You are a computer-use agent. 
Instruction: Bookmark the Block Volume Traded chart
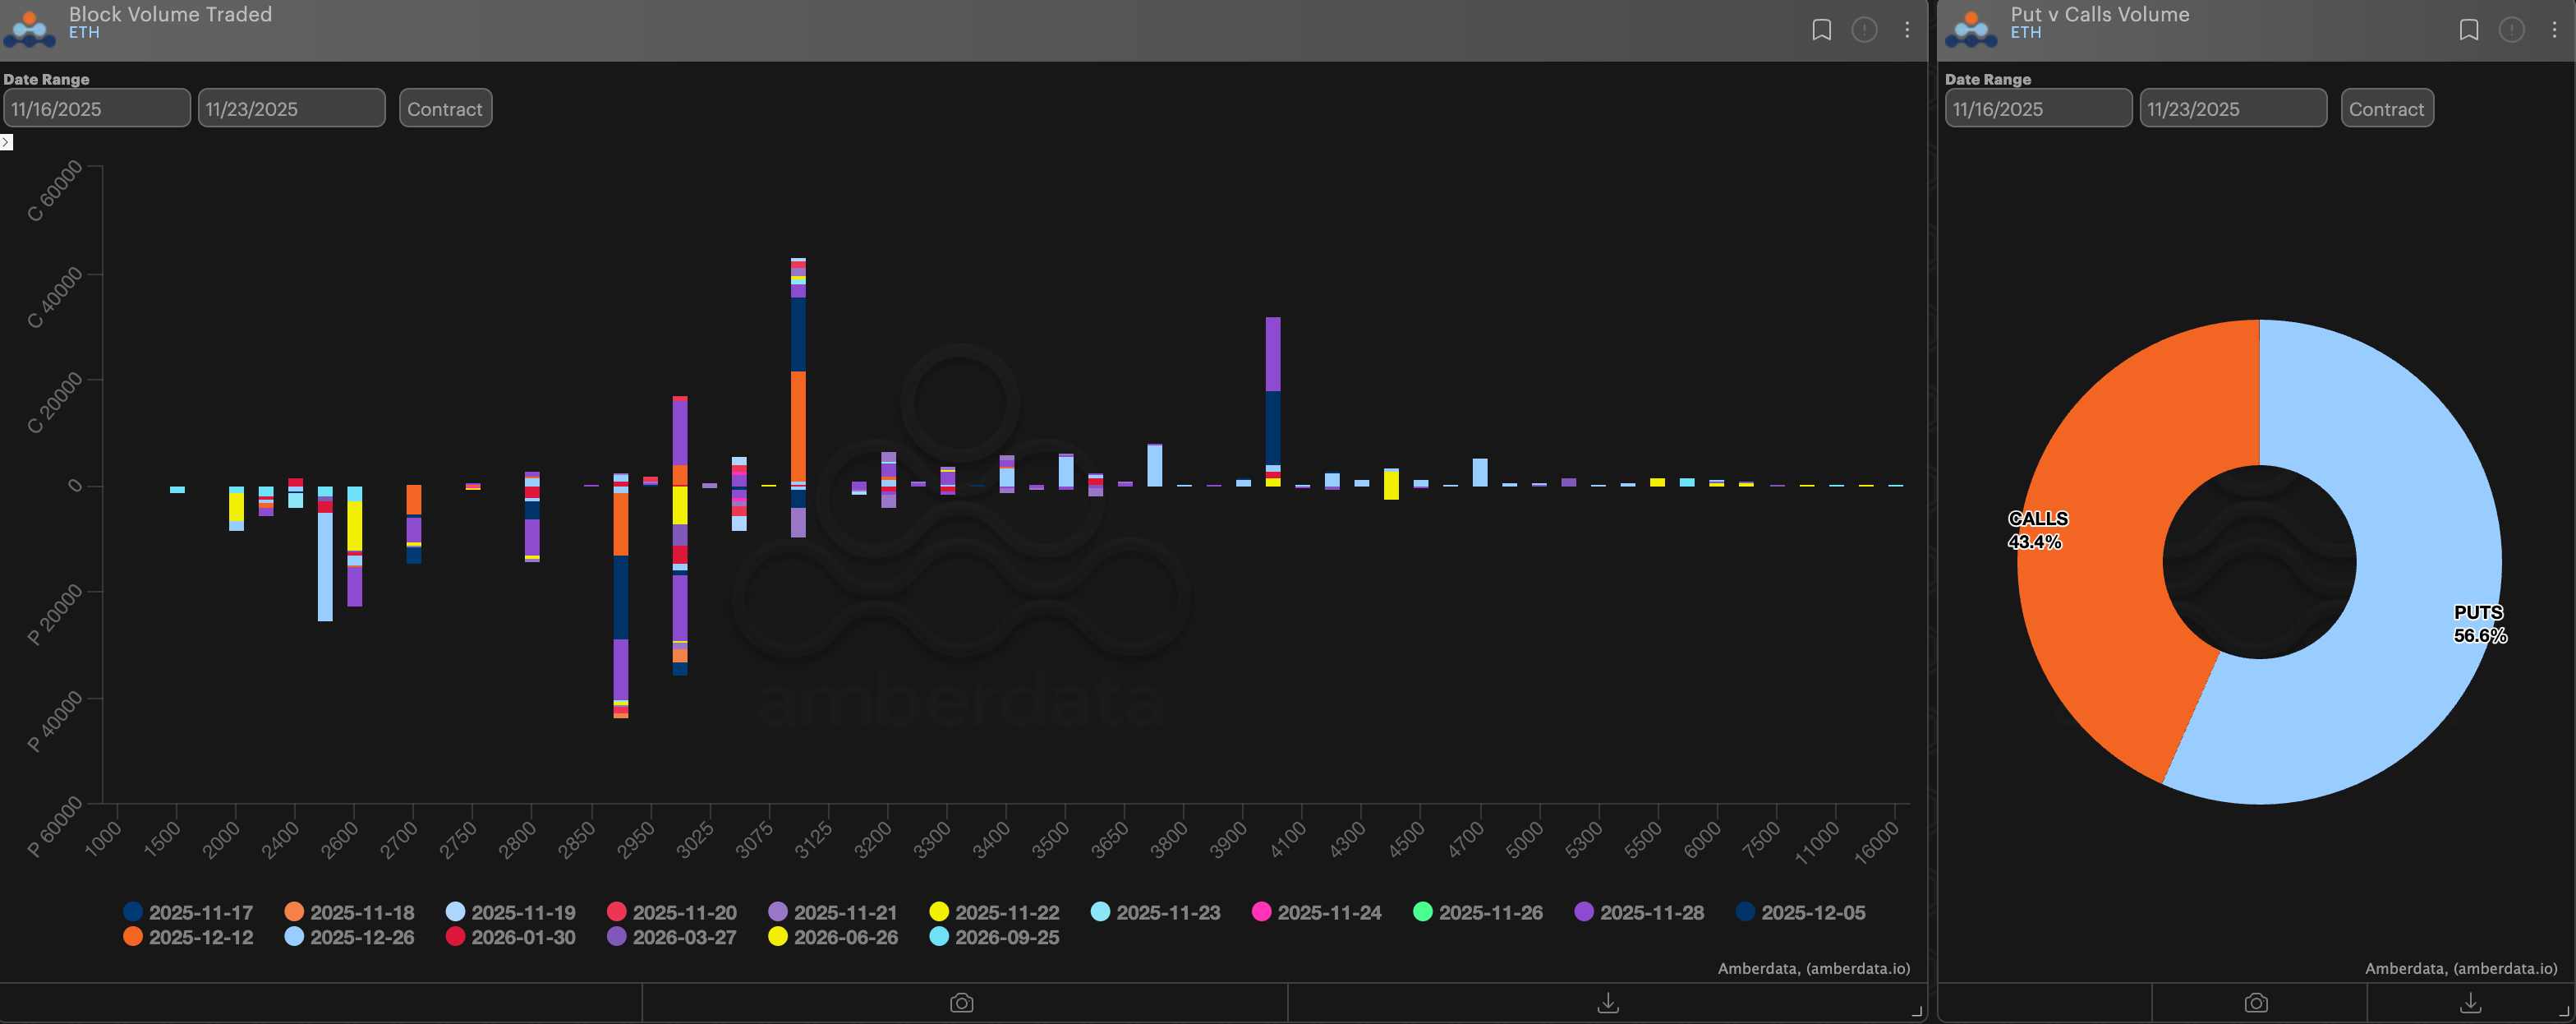[1821, 30]
